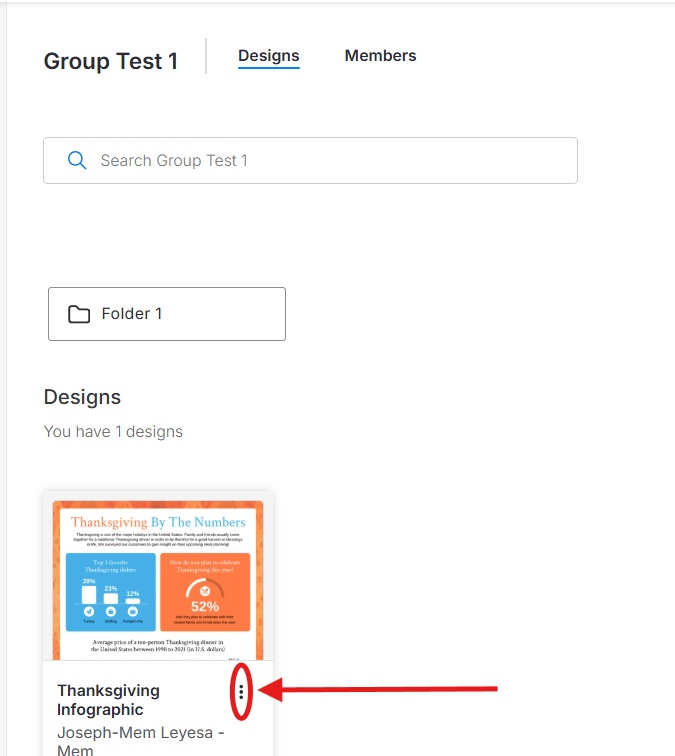The width and height of the screenshot is (675, 756).
Task: Open the three-dot menu on Thanksgiving Infographic
Action: [x=241, y=691]
